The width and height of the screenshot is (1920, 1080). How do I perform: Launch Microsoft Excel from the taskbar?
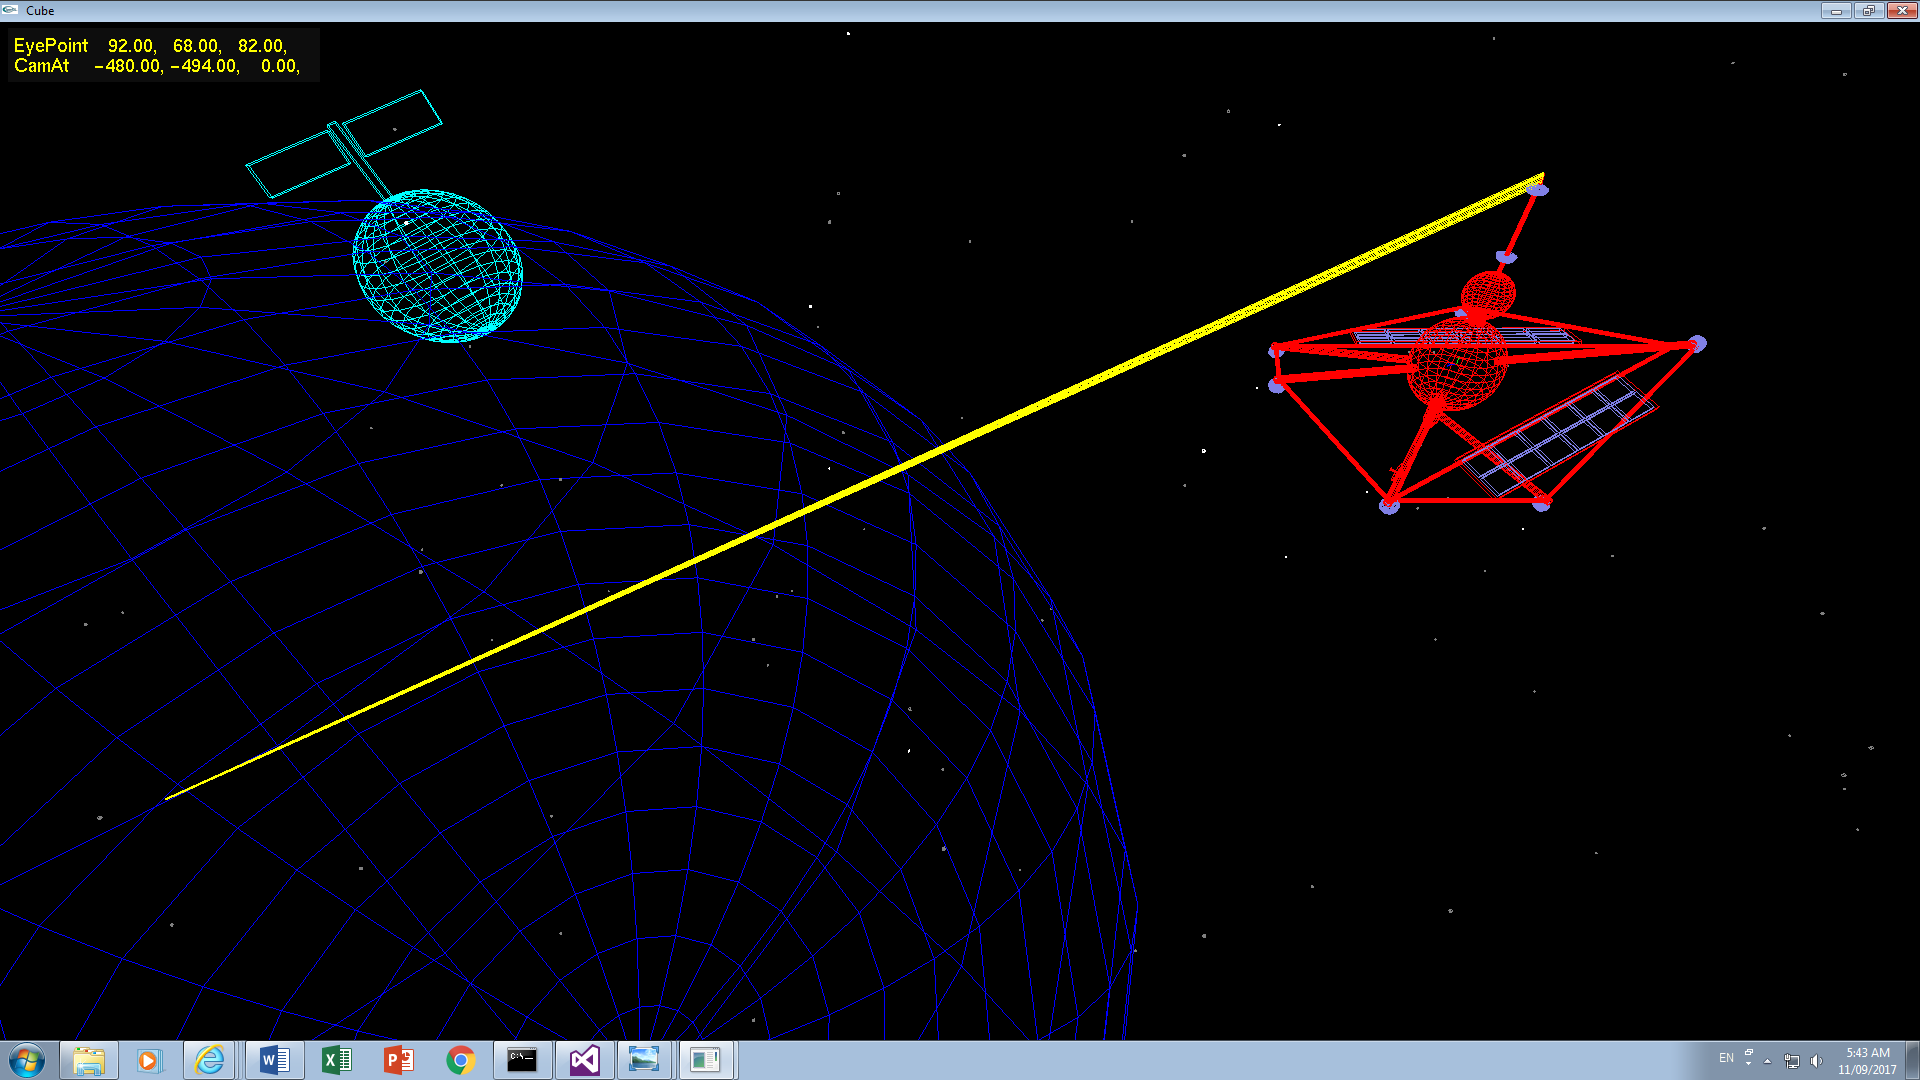point(336,1060)
